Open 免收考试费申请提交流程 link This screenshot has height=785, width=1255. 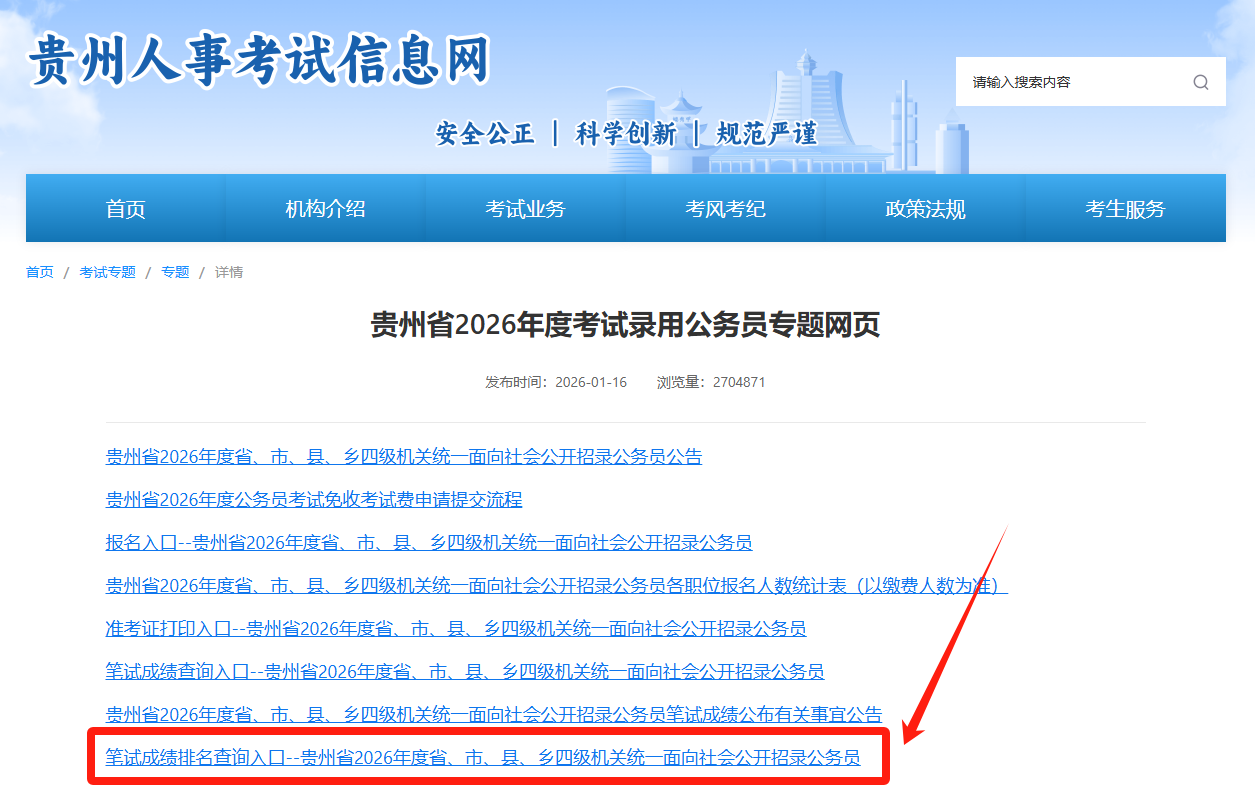point(314,500)
